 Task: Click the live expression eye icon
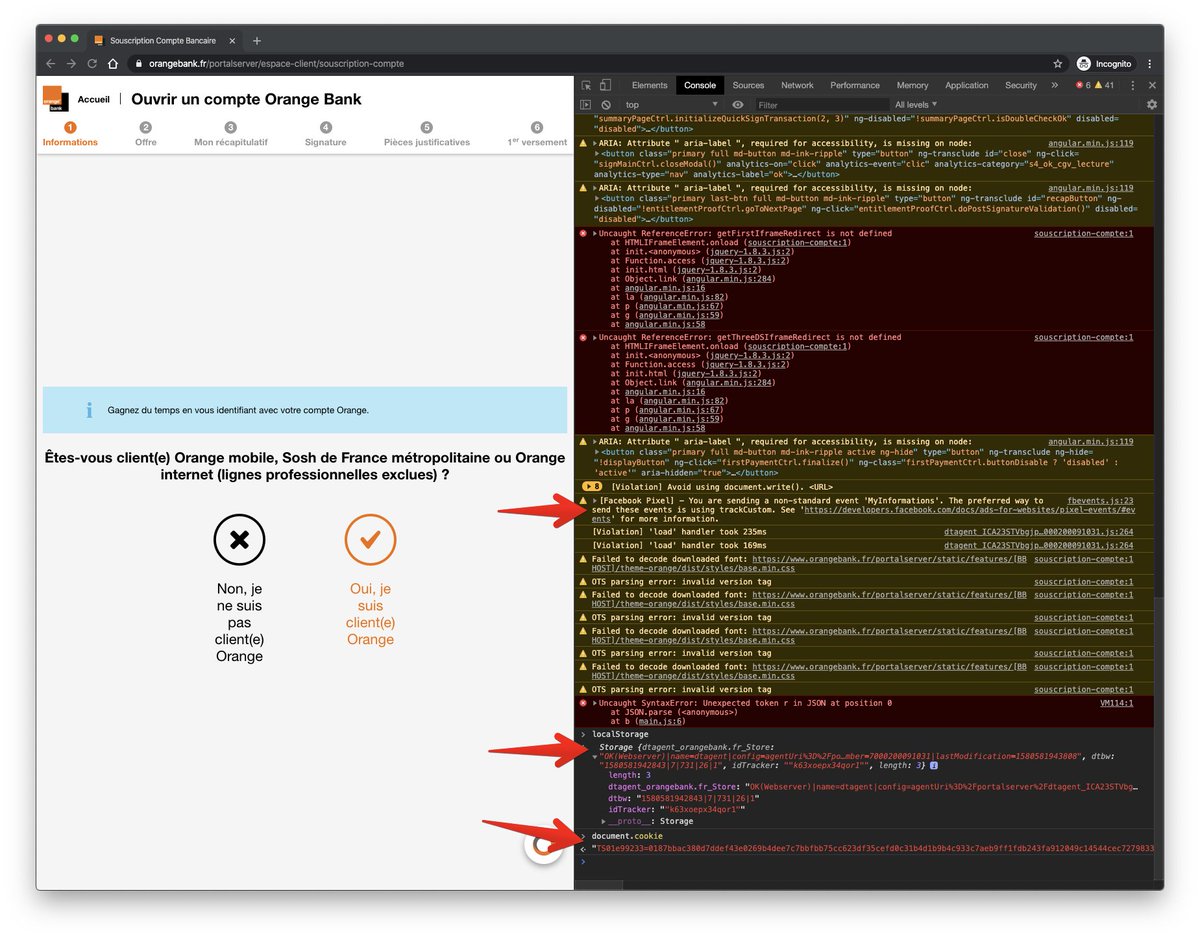click(x=738, y=105)
